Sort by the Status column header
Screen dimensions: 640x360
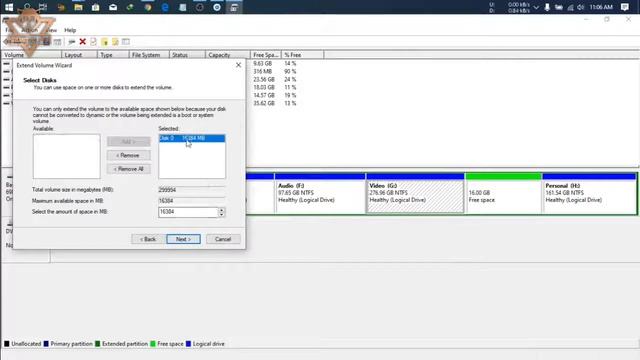(x=187, y=55)
